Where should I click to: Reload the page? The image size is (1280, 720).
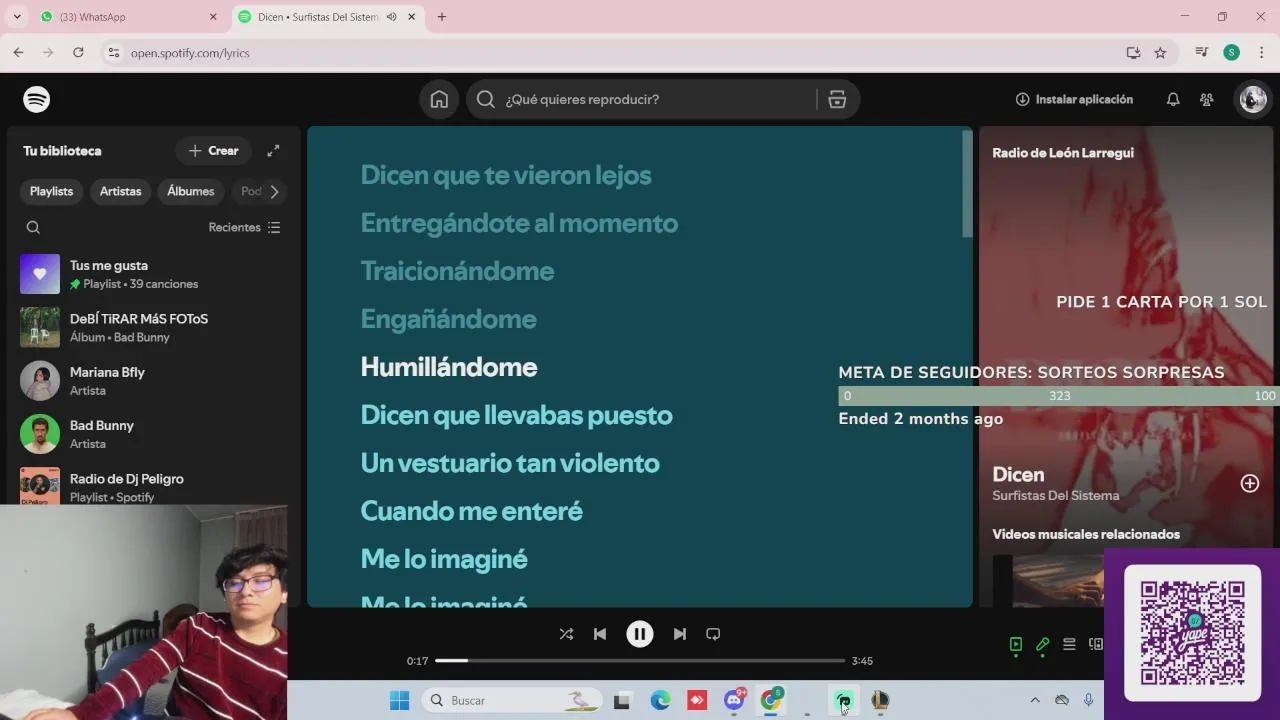point(78,53)
